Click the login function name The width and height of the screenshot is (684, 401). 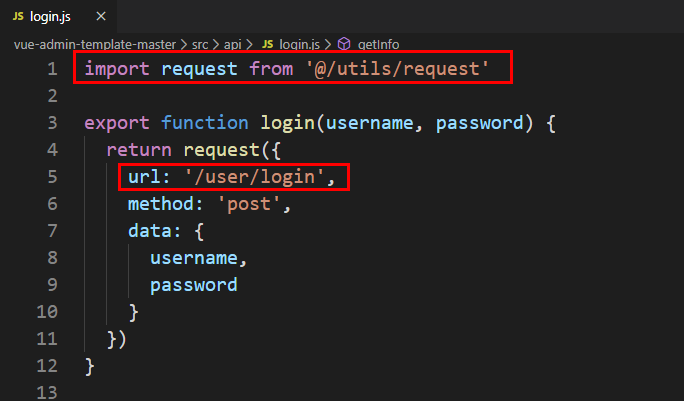coord(287,123)
